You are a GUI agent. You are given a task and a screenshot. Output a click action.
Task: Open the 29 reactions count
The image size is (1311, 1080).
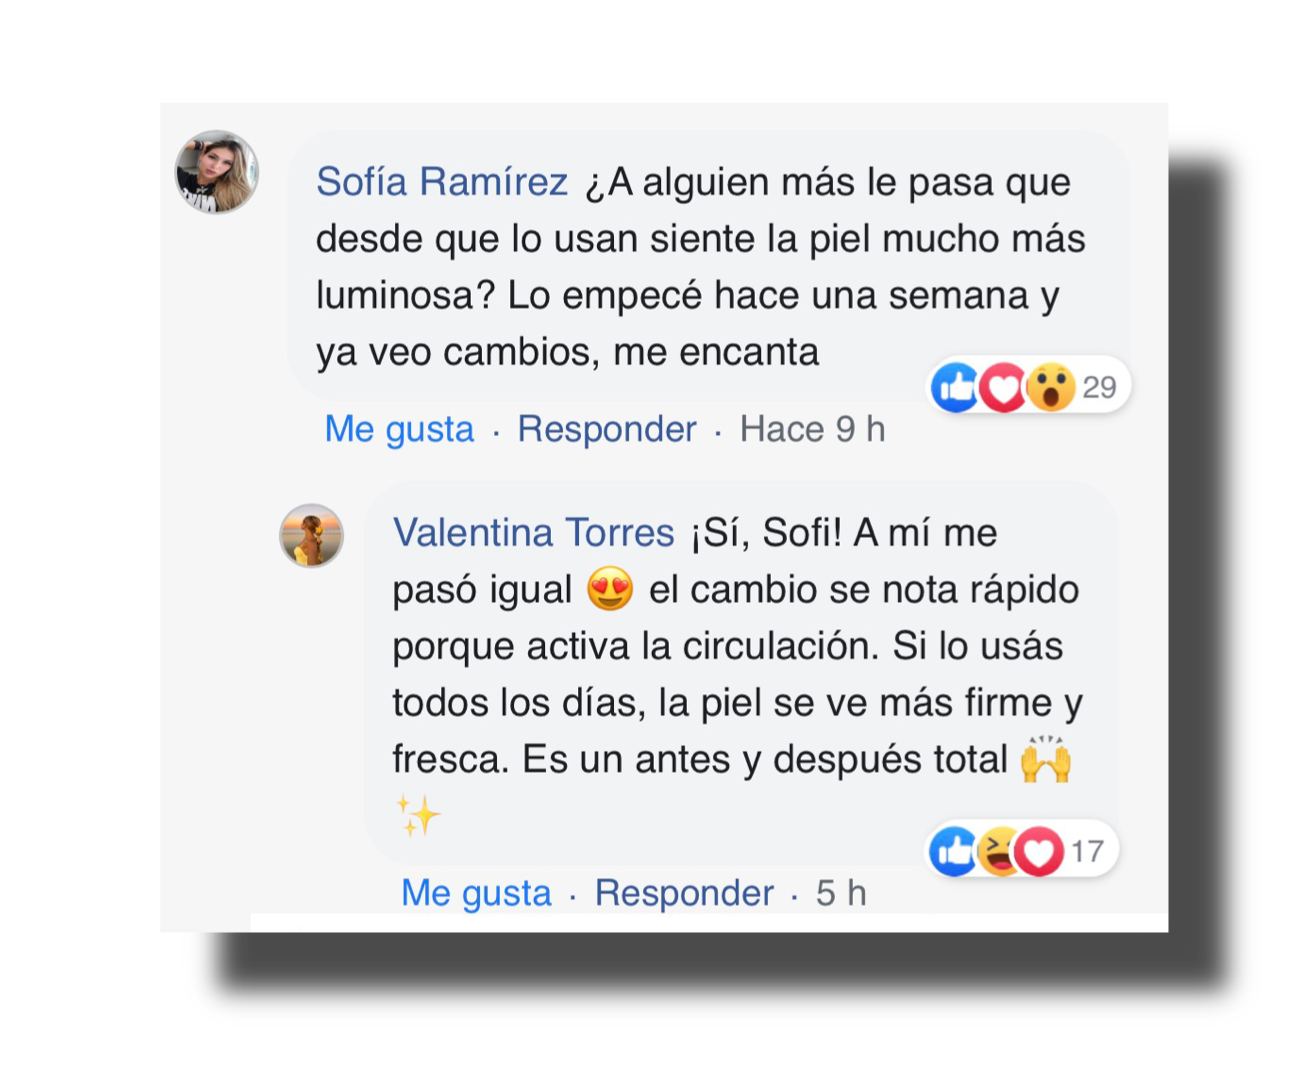point(1099,387)
